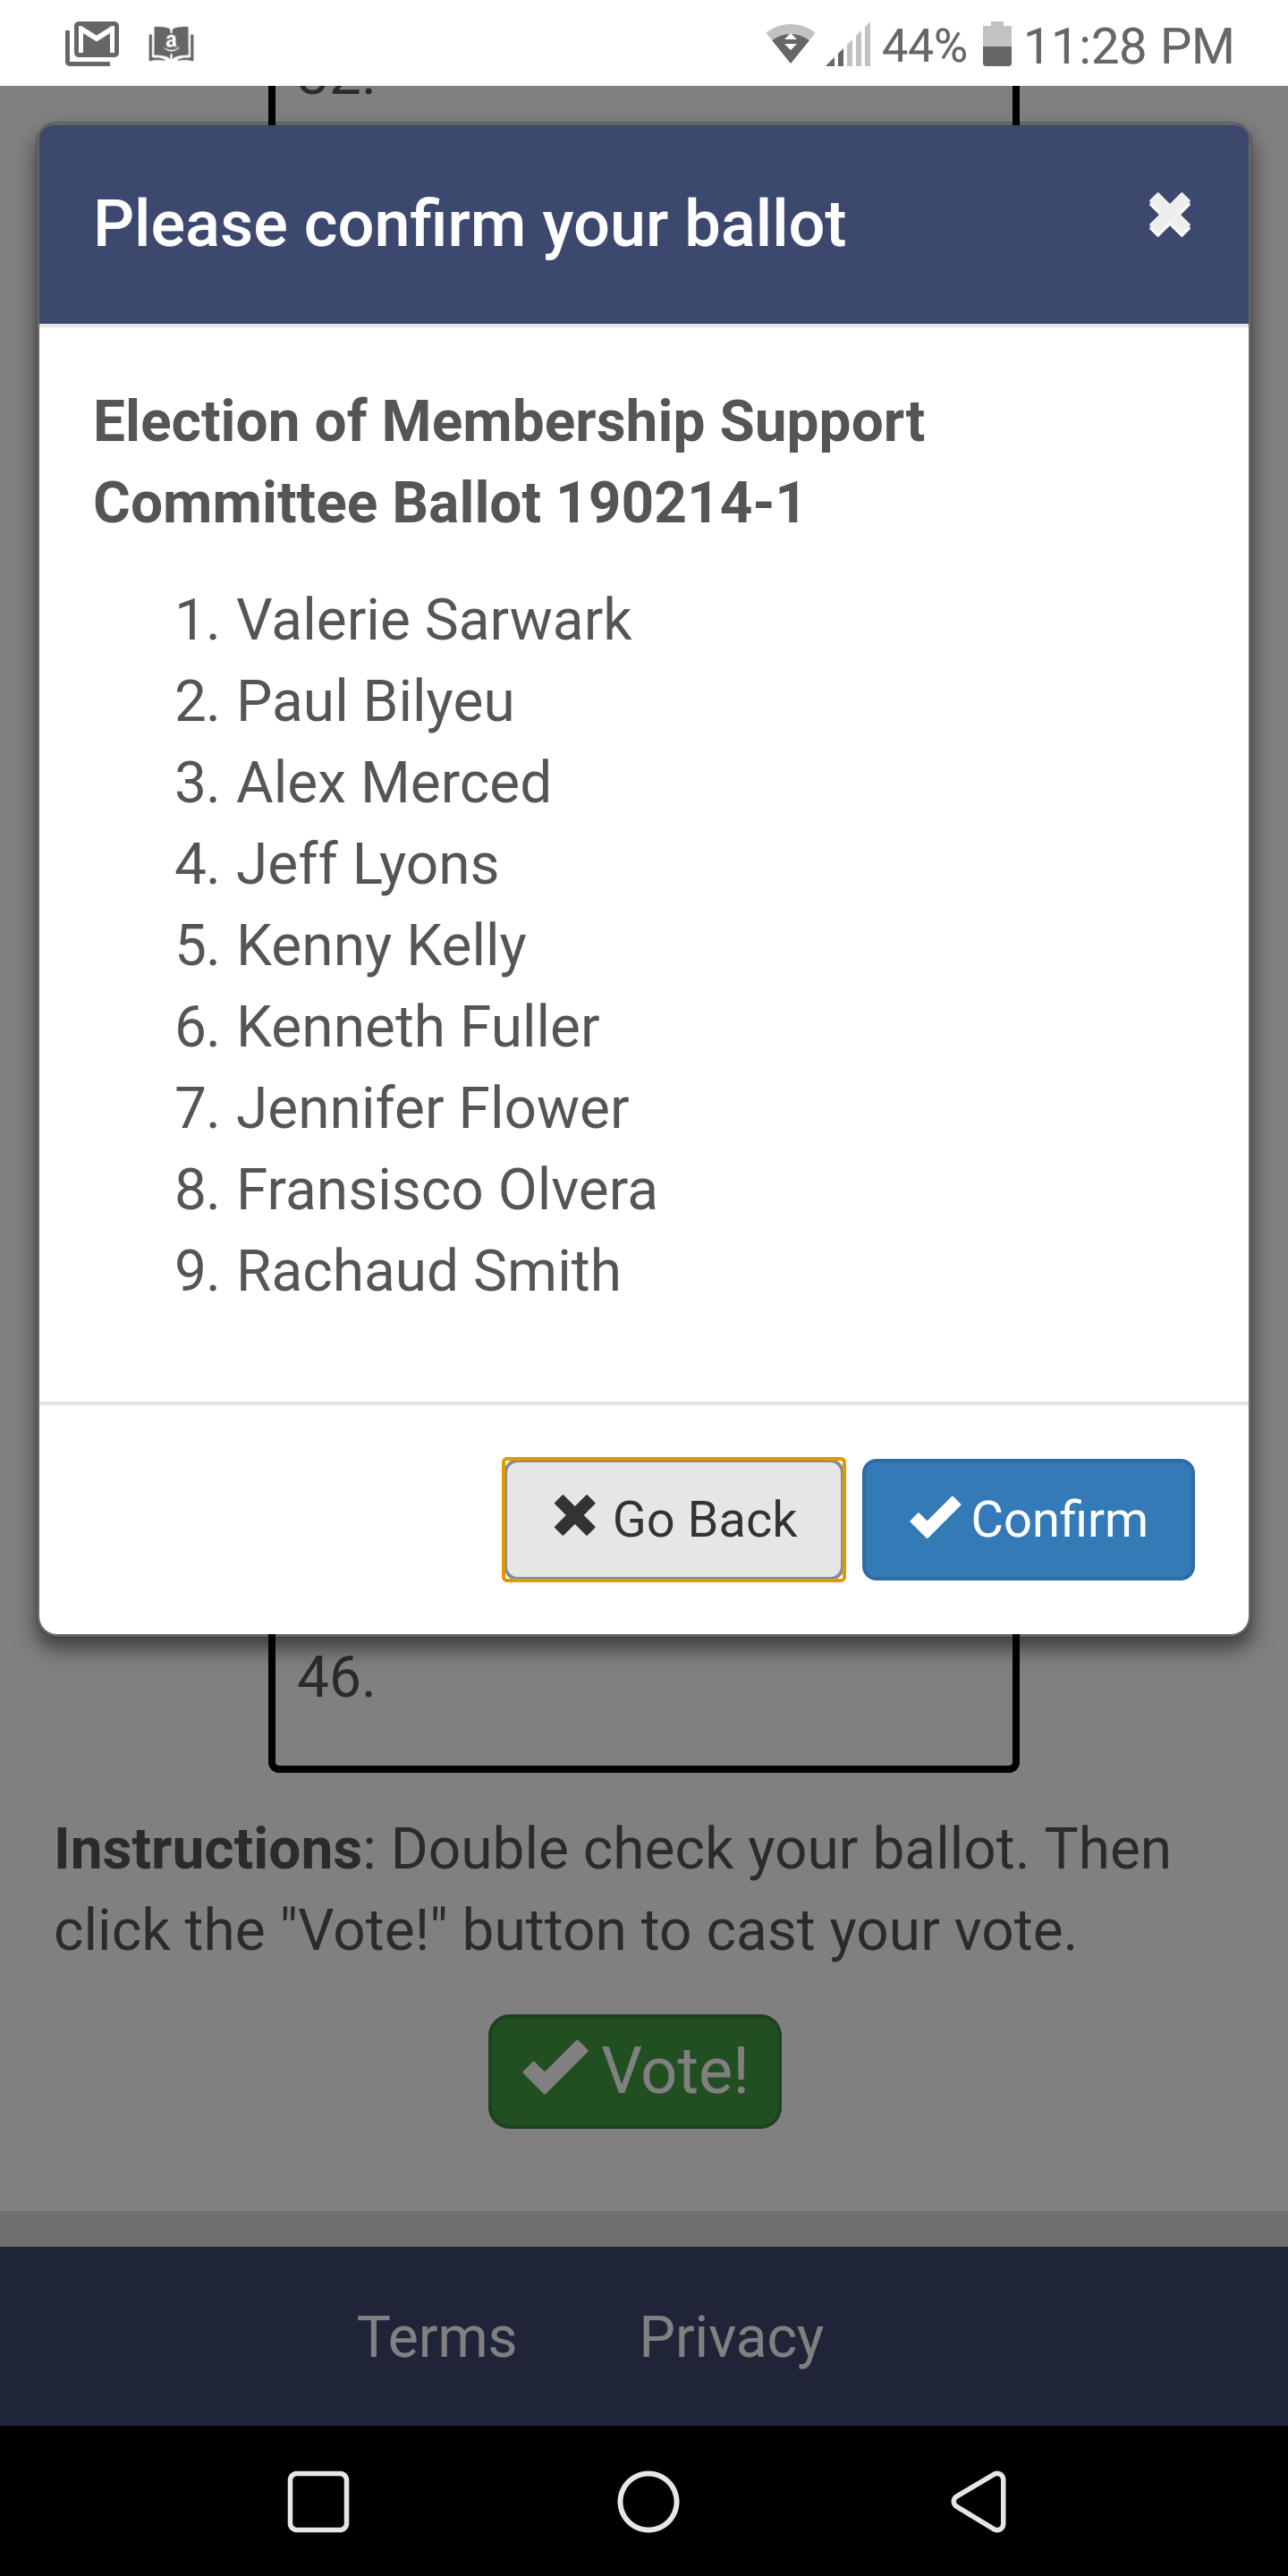Select Alex Merced ballot entry
Viewport: 1288px width, 2576px height.
tap(393, 782)
